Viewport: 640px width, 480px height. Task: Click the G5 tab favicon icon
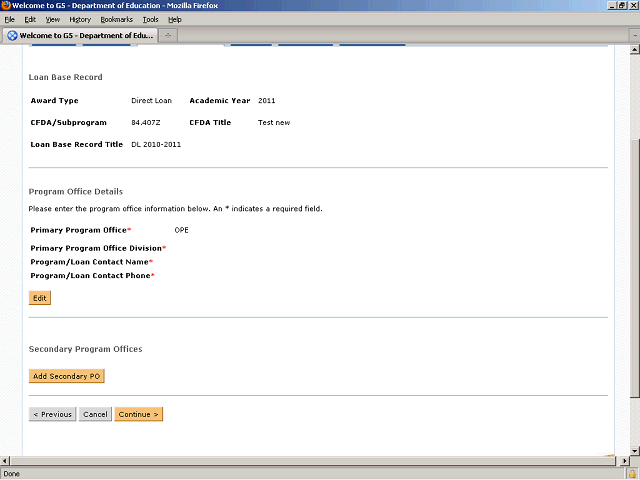(x=12, y=36)
